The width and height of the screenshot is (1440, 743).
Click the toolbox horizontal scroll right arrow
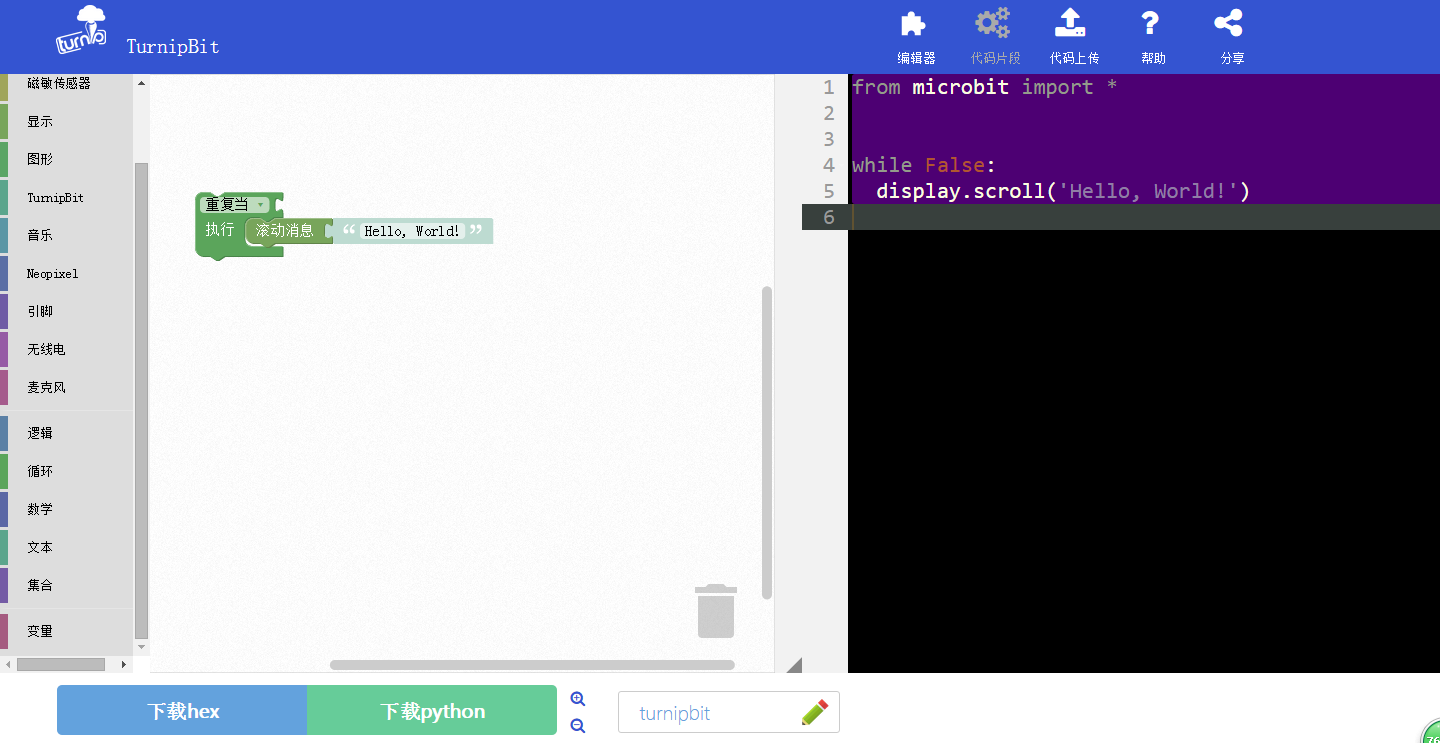[124, 664]
